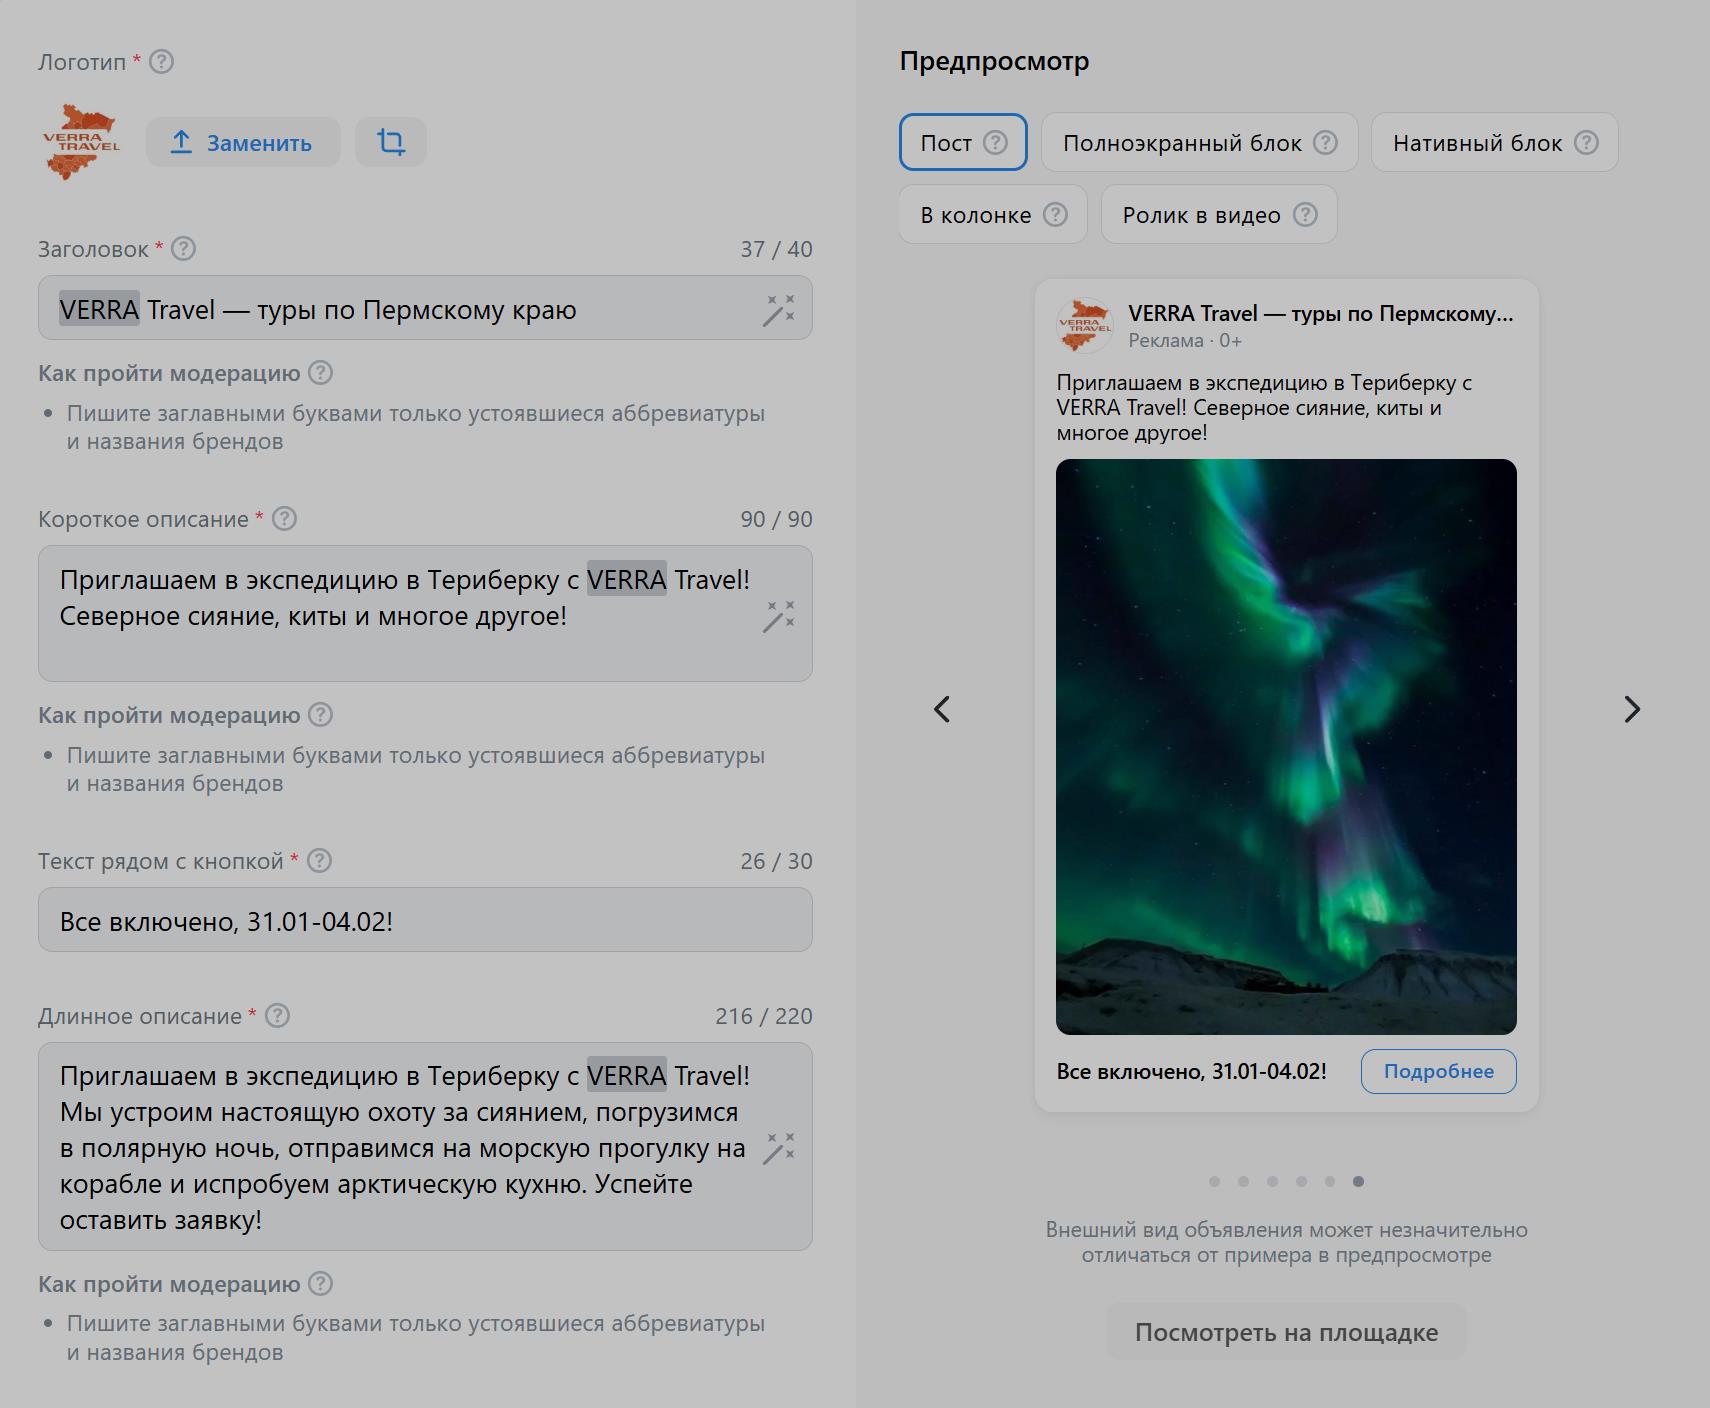The width and height of the screenshot is (1710, 1408).
Task: Use magic wand in Короткое описание field
Action: click(778, 616)
